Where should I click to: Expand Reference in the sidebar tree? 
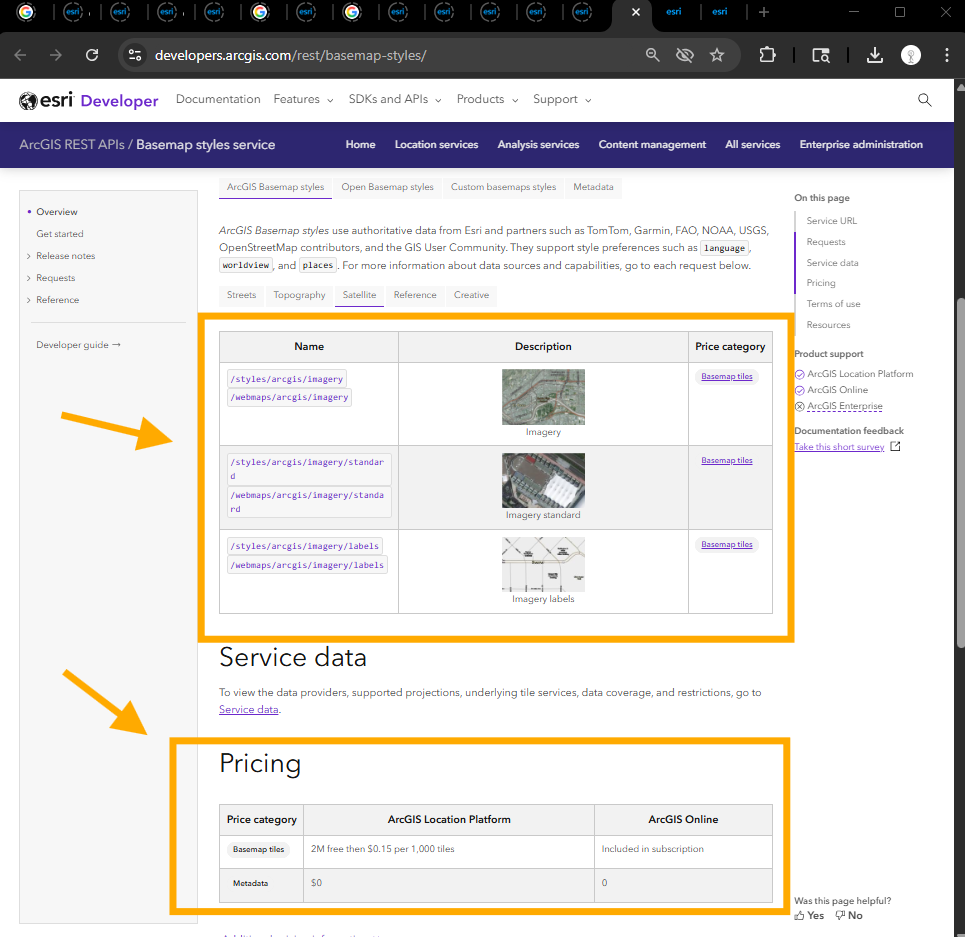click(x=28, y=300)
